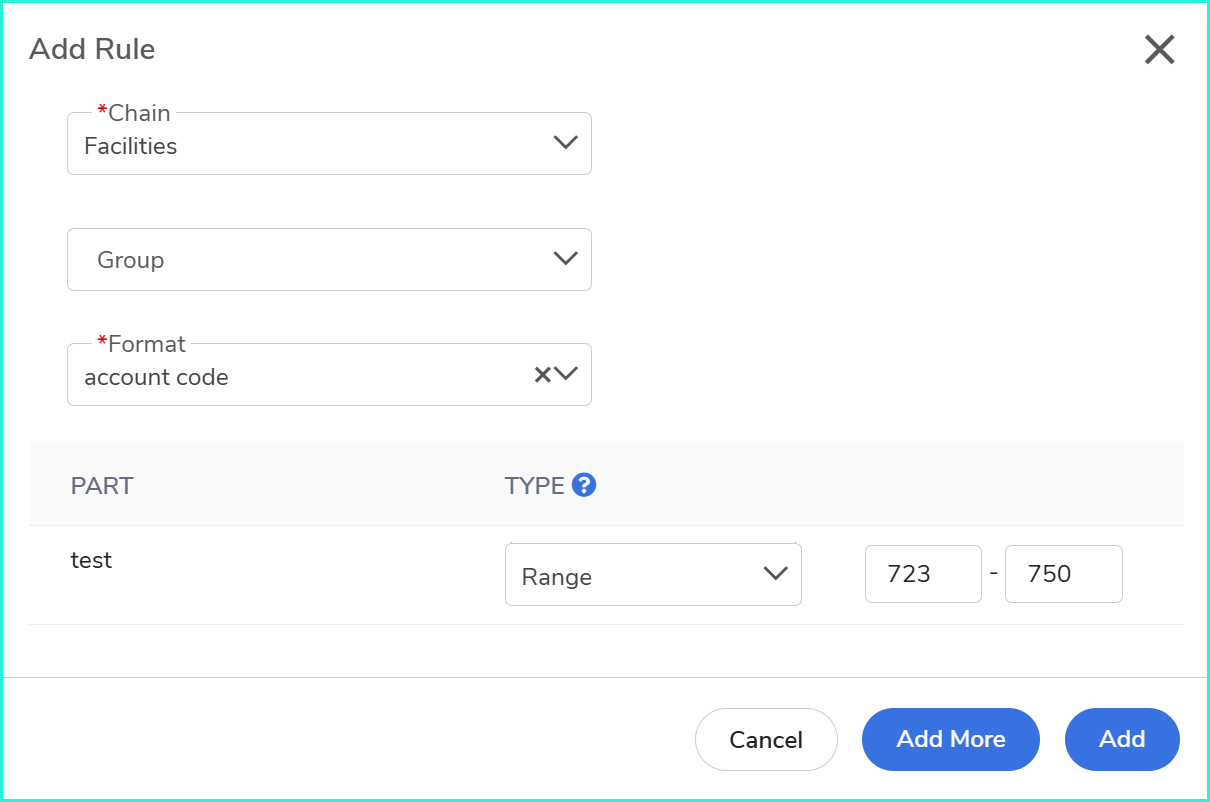Click the help icon beside TYPE
This screenshot has width=1210, height=802.
(x=584, y=485)
